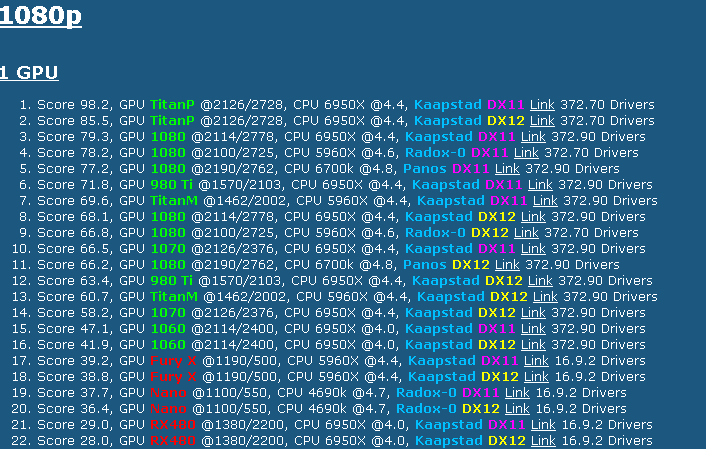
Task: Click 16.9.2 Drivers in row 22
Action: (607, 440)
